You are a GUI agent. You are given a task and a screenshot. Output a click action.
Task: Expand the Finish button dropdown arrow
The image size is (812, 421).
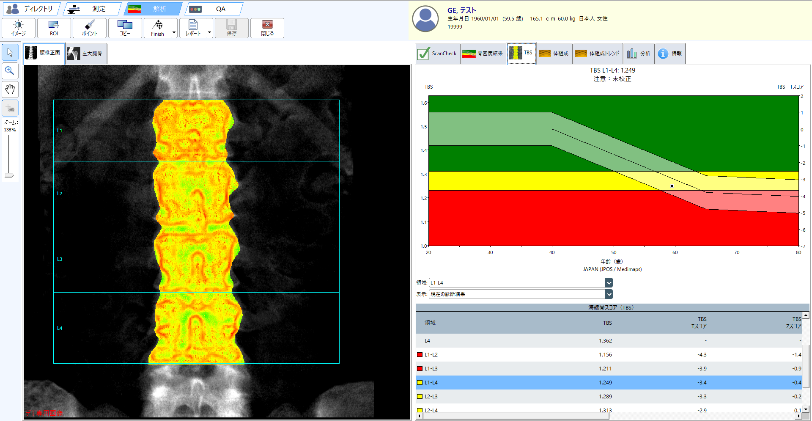tap(174, 33)
